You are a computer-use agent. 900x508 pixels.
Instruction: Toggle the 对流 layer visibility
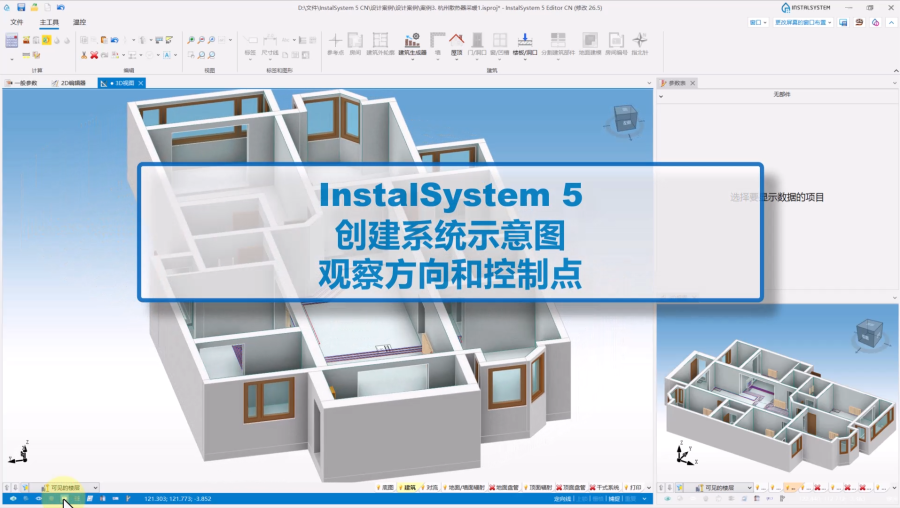click(429, 487)
